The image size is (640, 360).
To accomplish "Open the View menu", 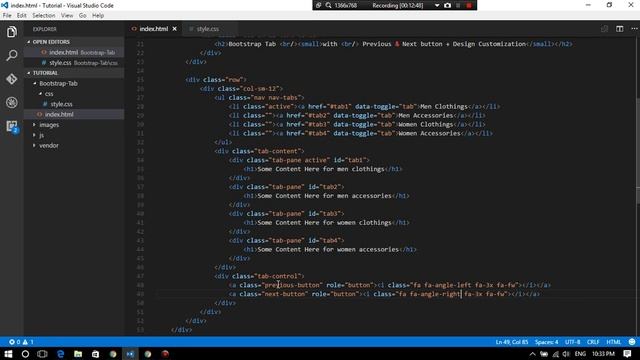I will tap(67, 16).
